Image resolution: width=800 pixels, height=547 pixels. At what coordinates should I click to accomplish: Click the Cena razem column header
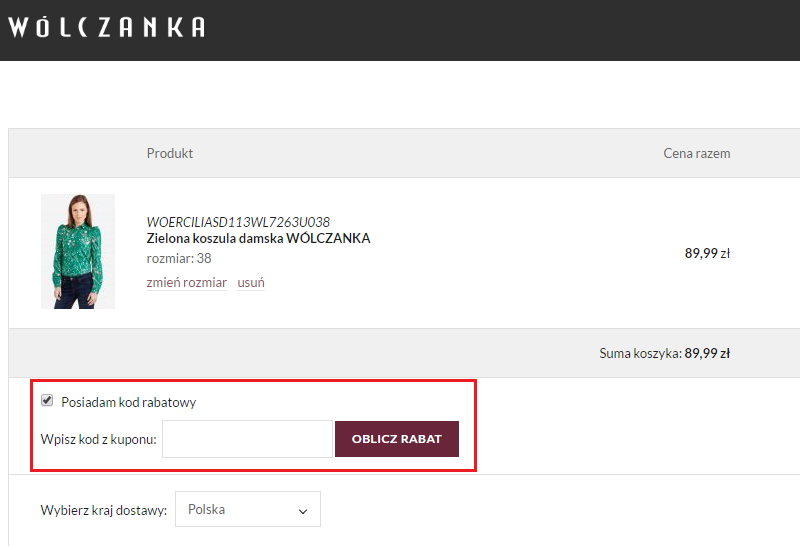coord(696,153)
